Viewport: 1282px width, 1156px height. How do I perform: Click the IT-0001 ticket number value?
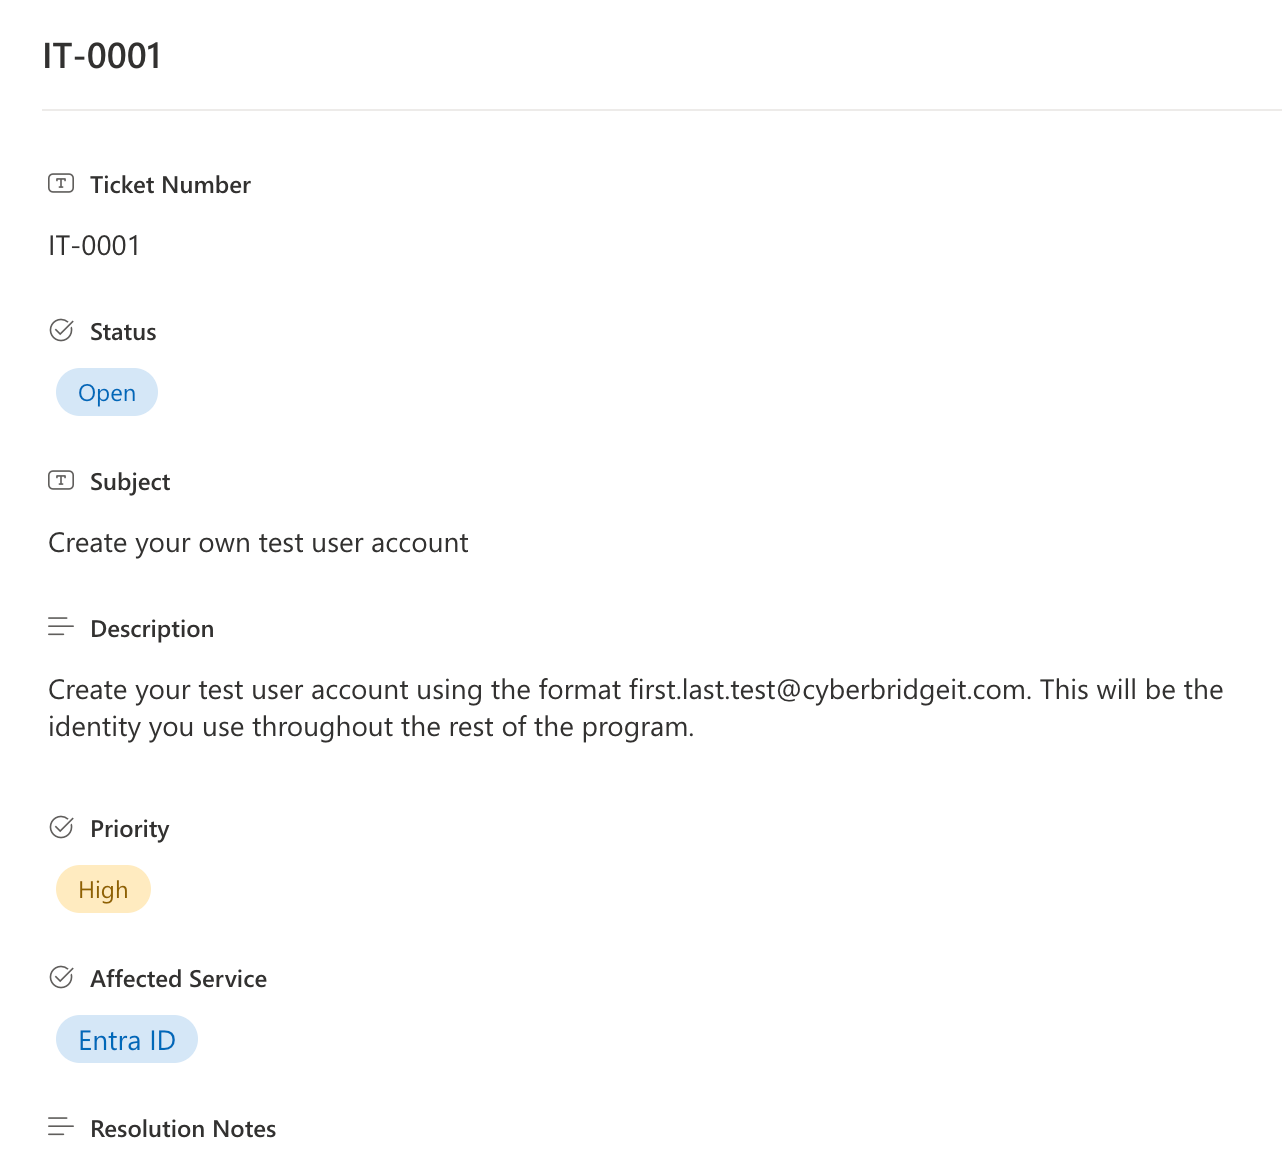pyautogui.click(x=94, y=246)
